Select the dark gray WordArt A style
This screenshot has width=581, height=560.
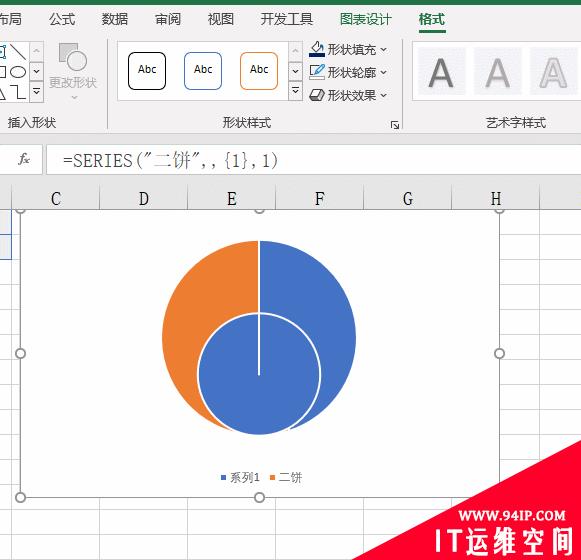coord(441,72)
